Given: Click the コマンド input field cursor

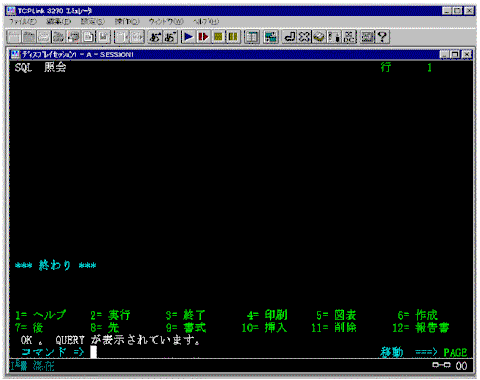Looking at the screenshot, I should click(x=94, y=352).
